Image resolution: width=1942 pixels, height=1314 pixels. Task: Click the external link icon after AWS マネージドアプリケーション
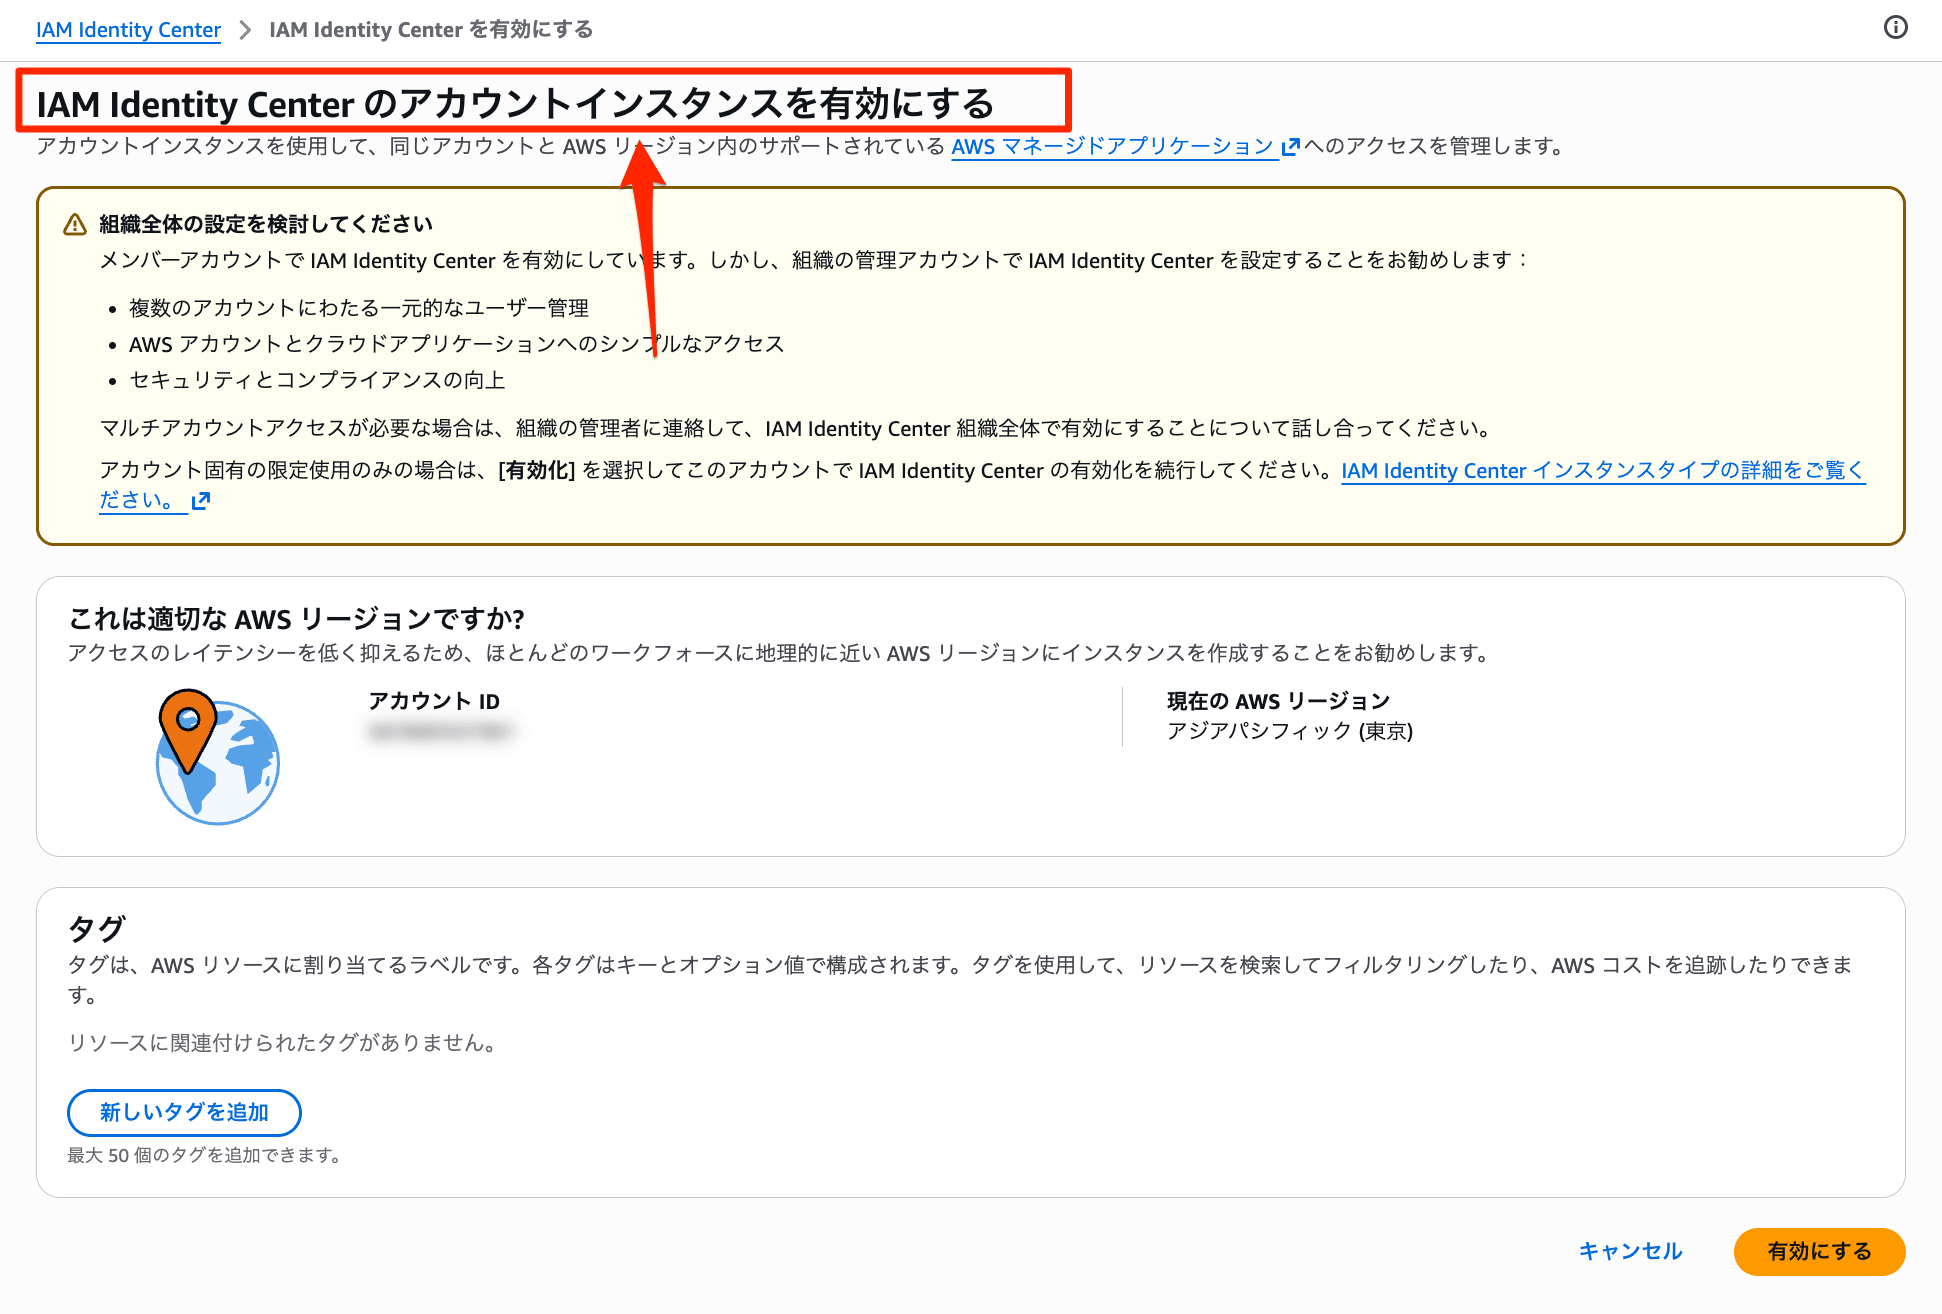coord(1290,147)
